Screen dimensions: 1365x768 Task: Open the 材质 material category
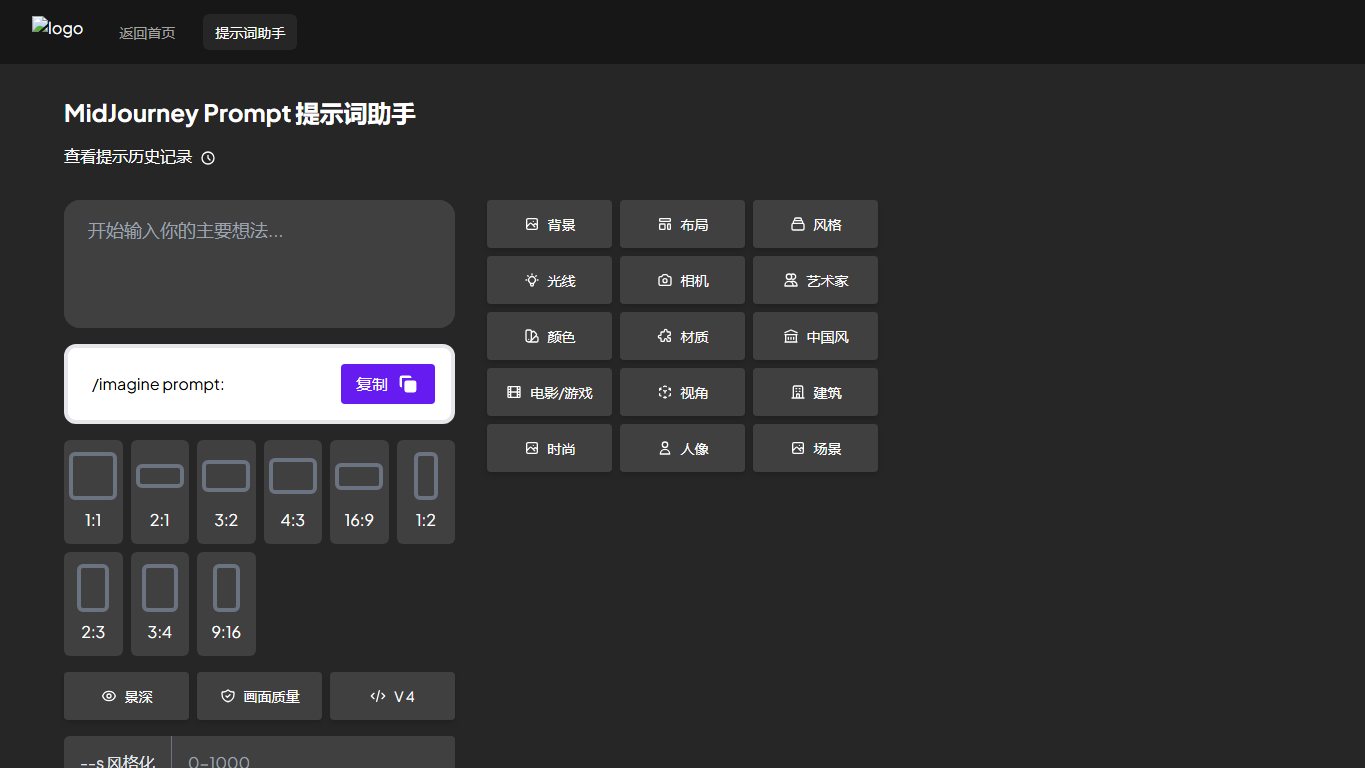click(682, 336)
